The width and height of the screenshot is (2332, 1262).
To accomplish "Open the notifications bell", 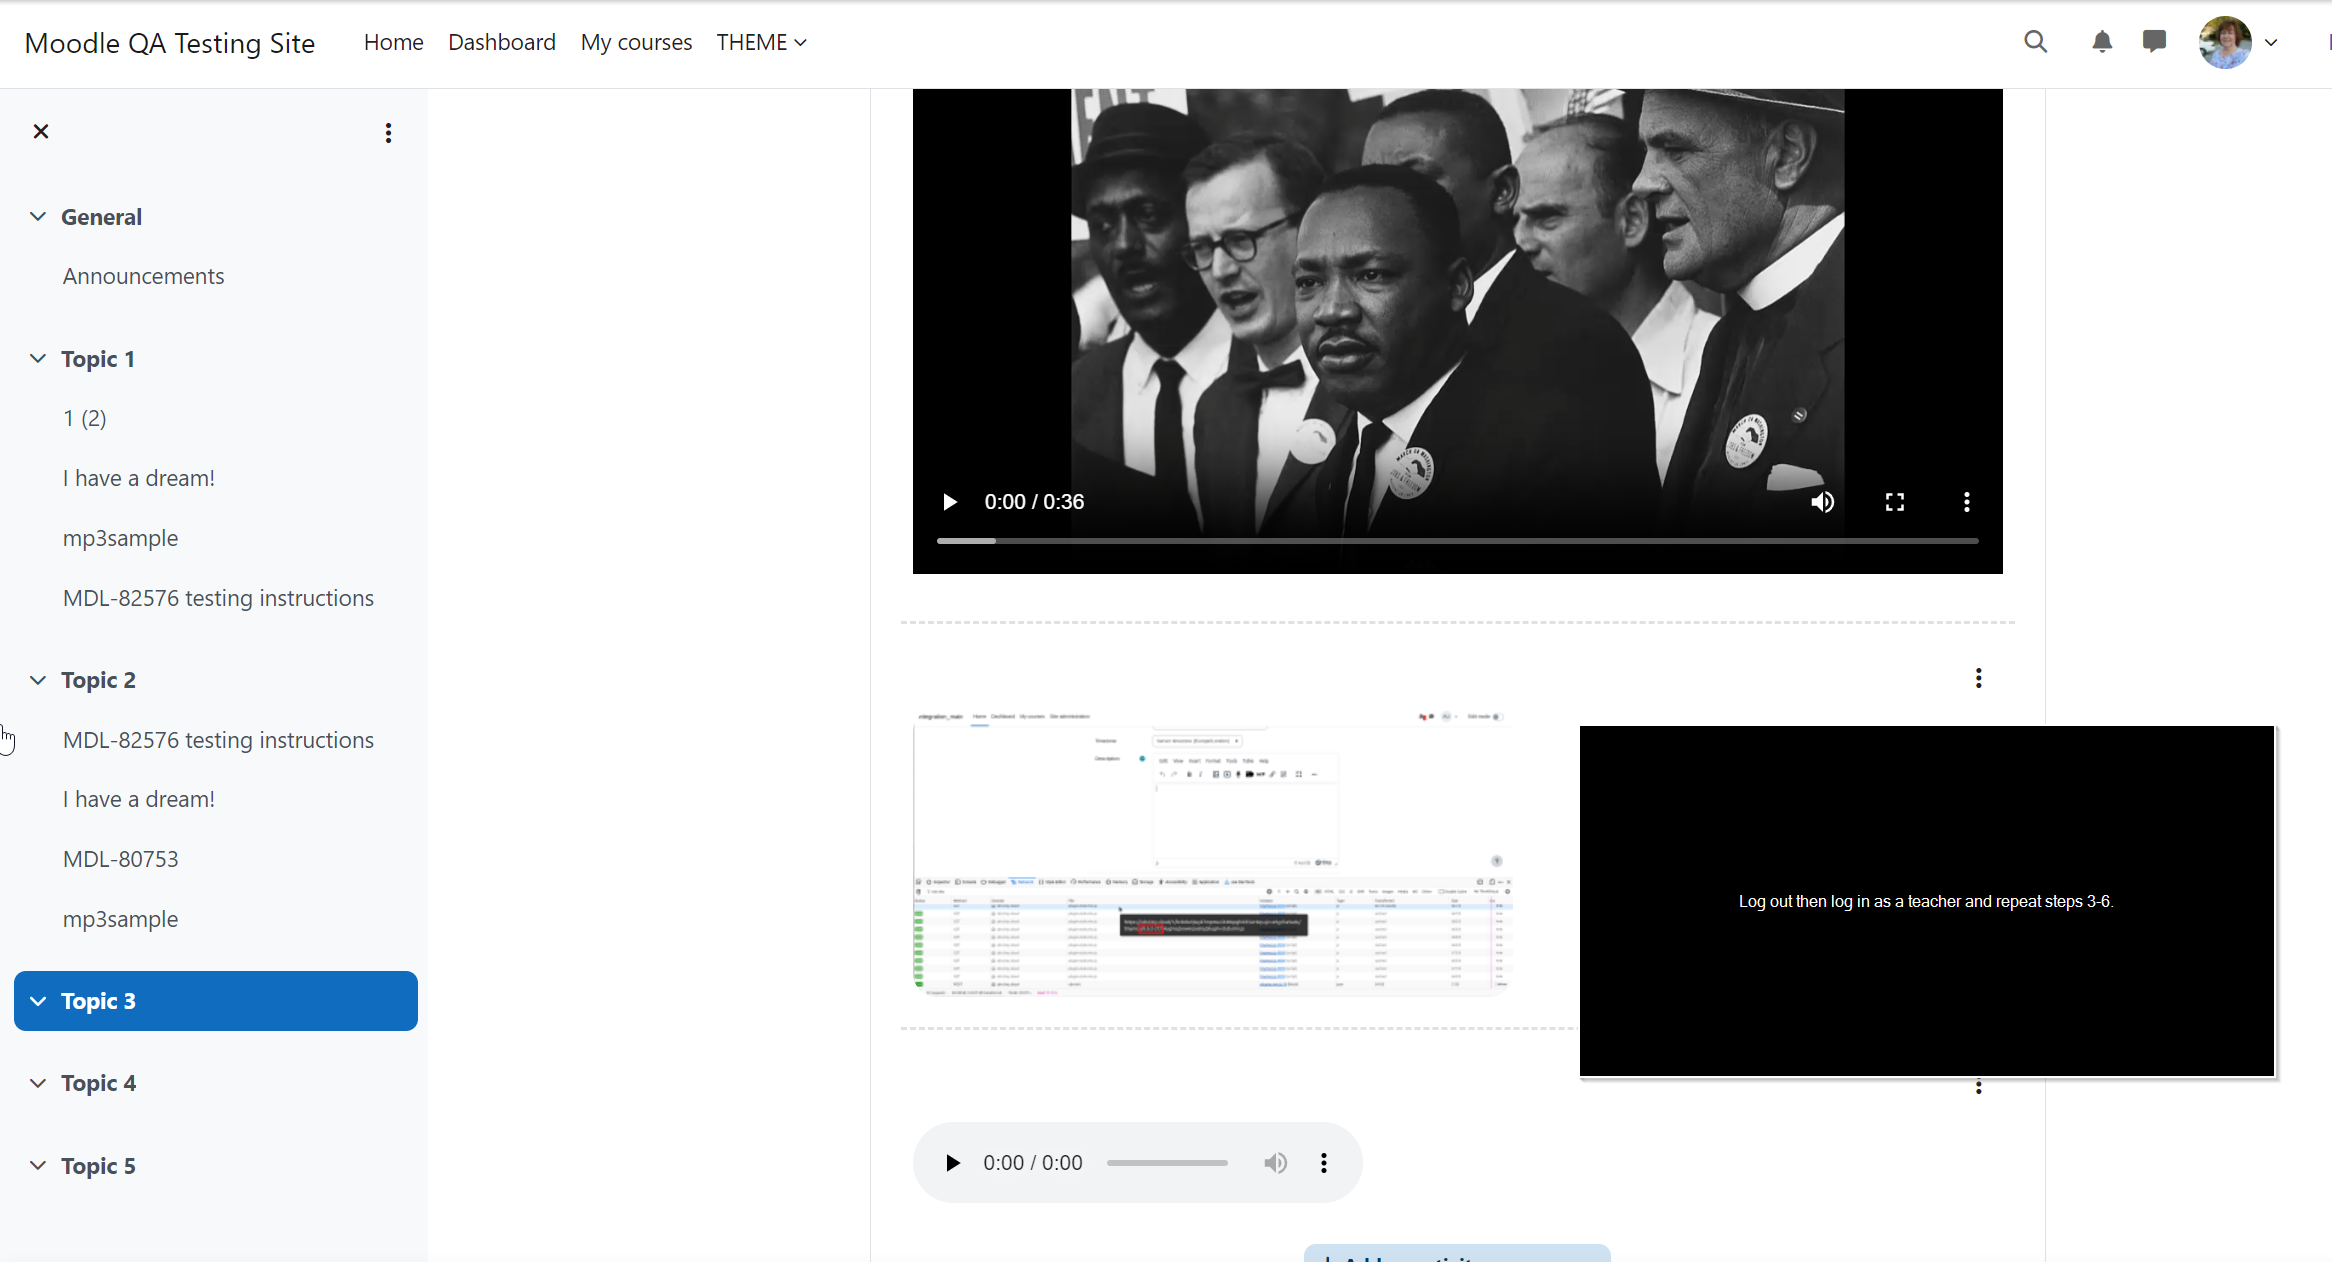I will click(x=2102, y=42).
